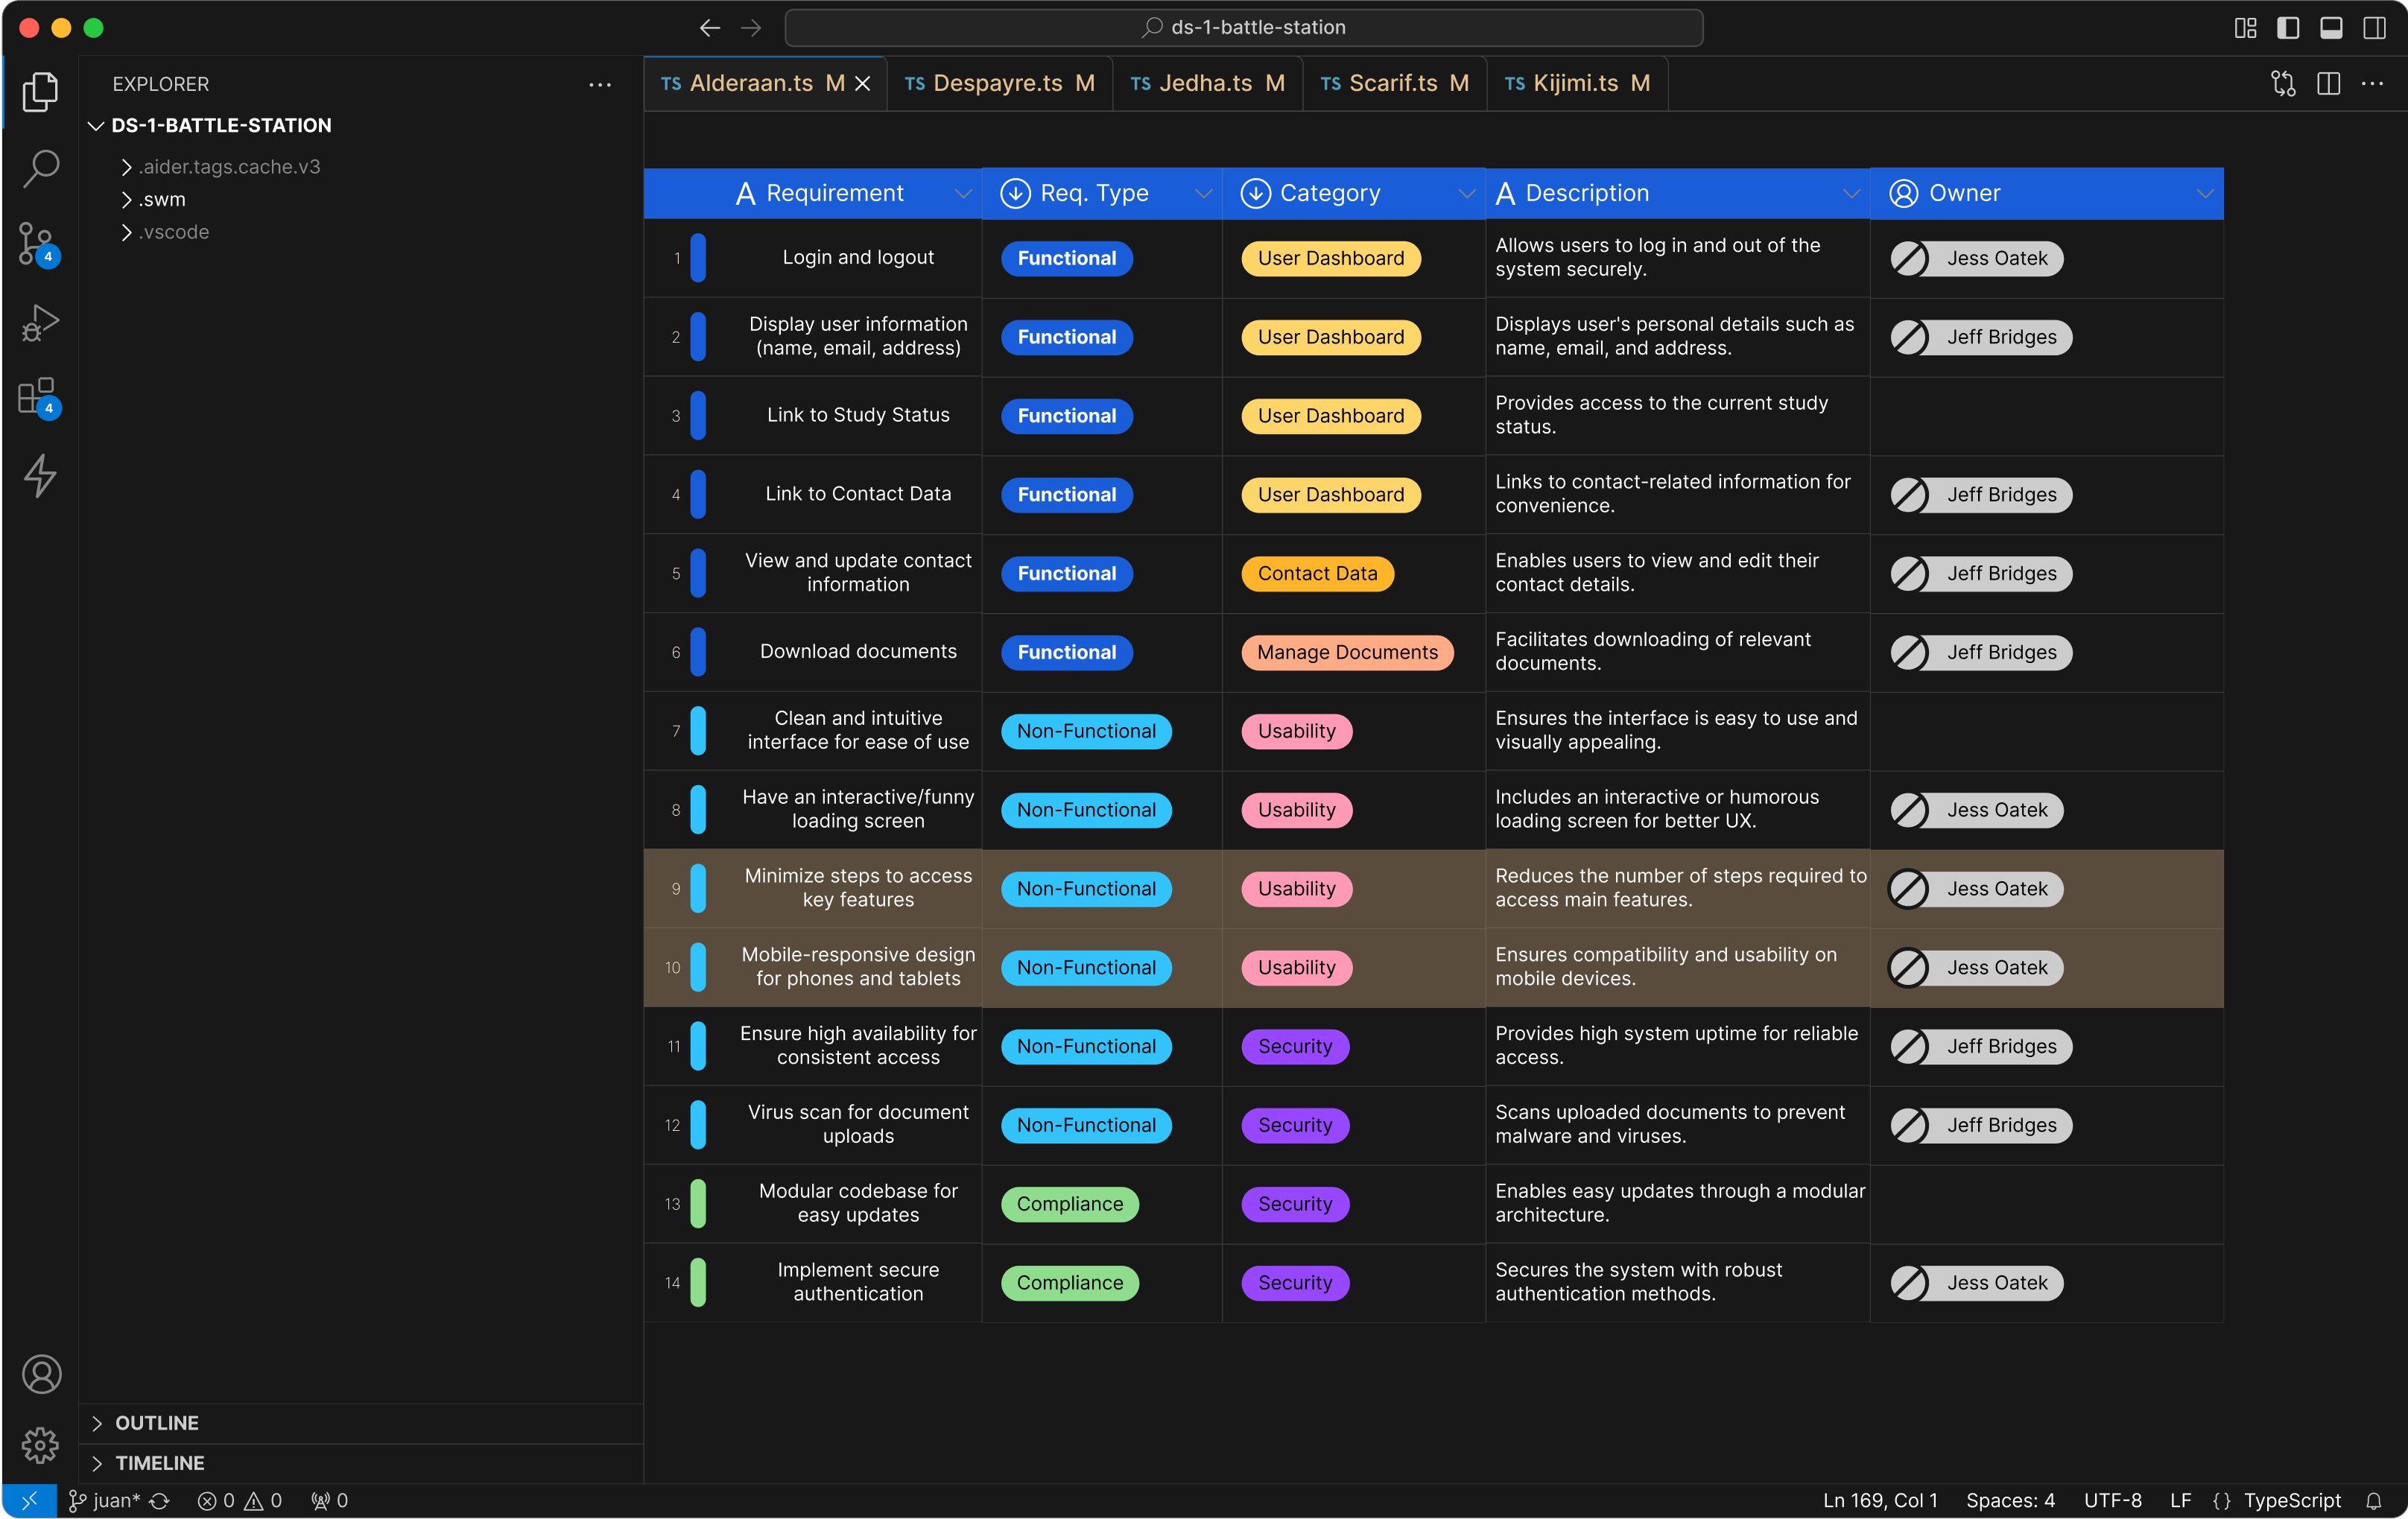Toggle the secondary side bar visibility
The height and width of the screenshot is (1519, 2408).
[2374, 28]
